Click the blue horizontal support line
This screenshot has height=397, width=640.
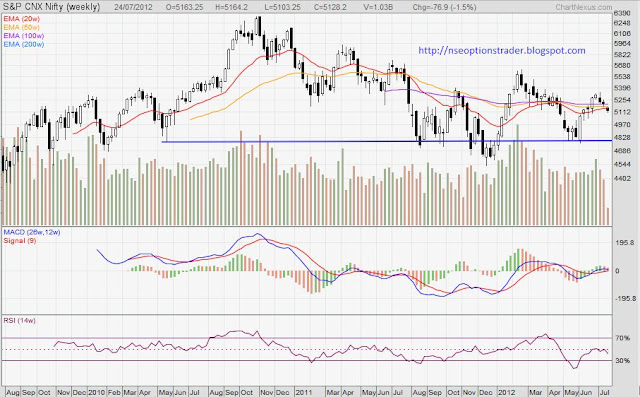tap(387, 141)
